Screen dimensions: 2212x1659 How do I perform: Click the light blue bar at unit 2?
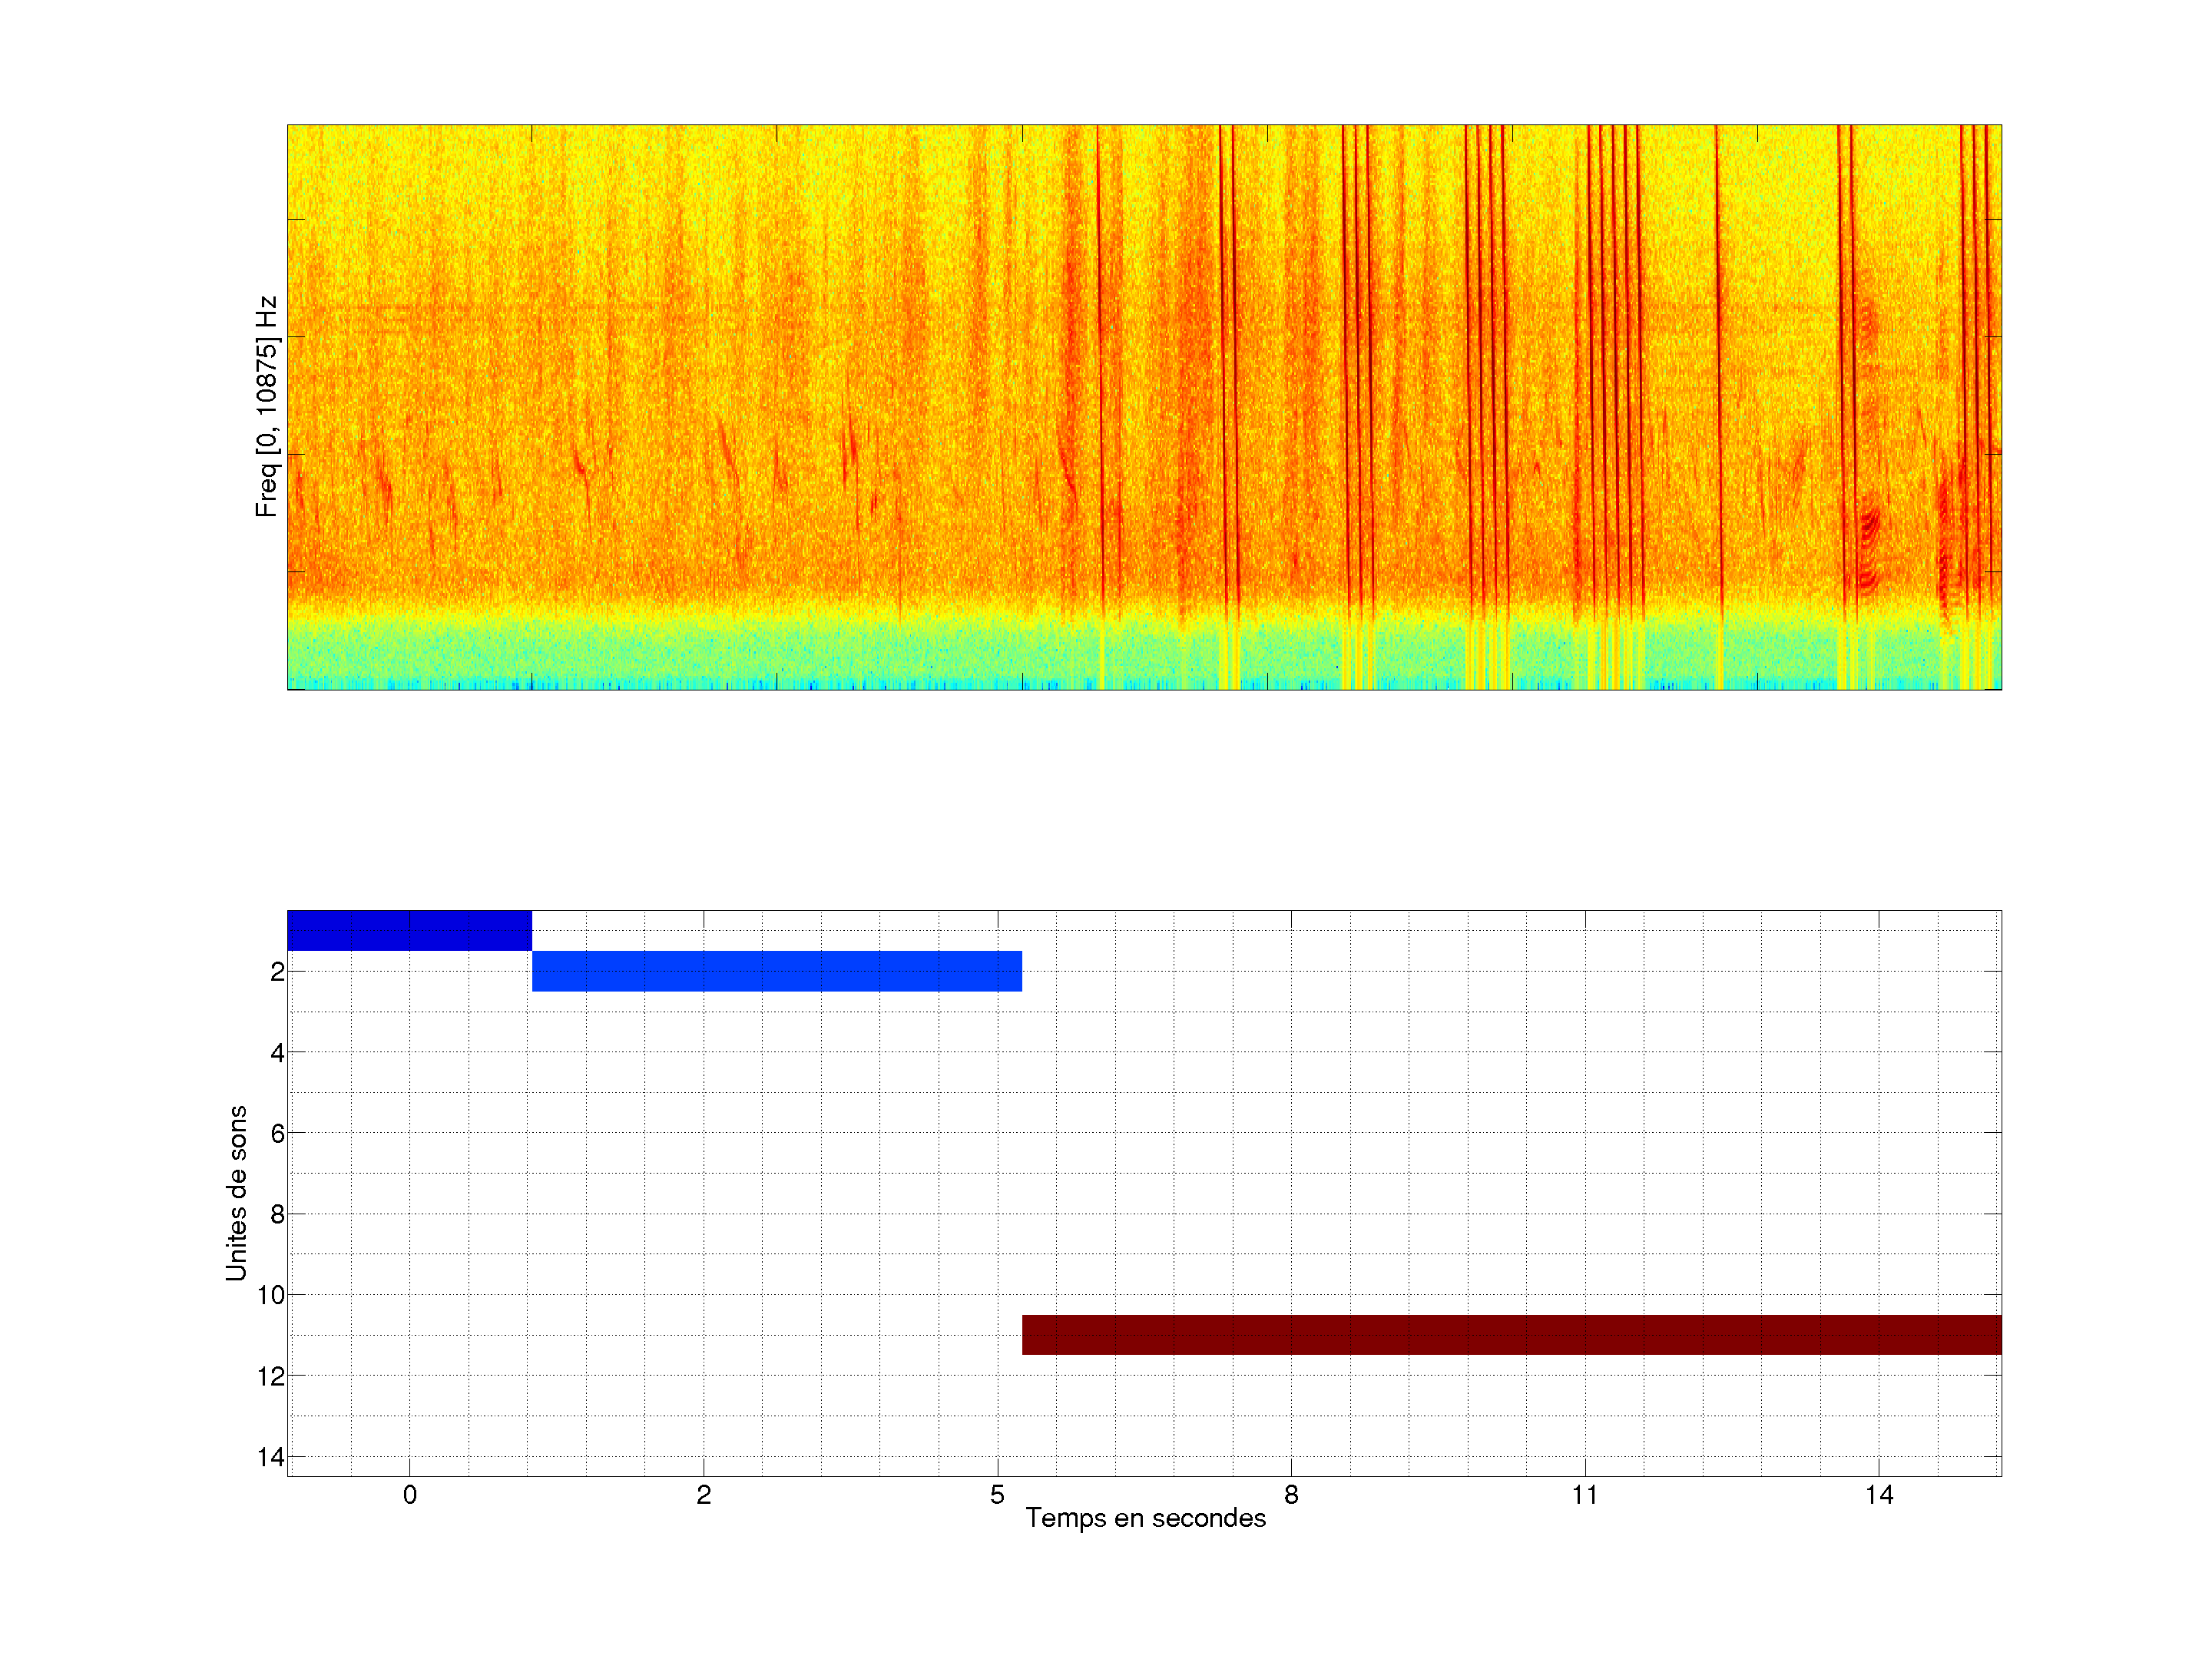(776, 971)
